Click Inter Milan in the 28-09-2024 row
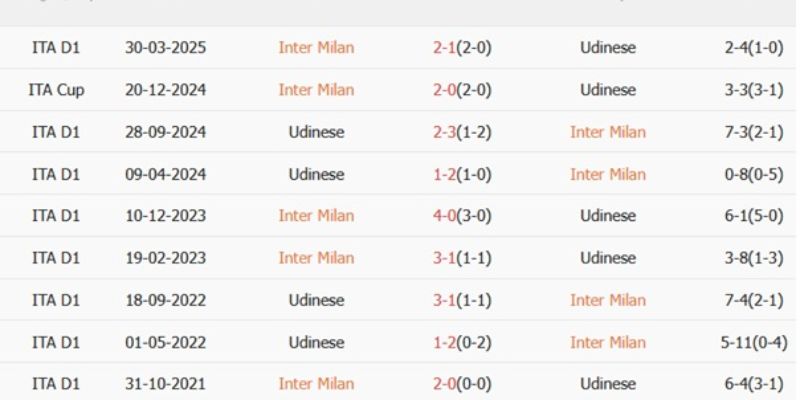800x400 pixels. (x=607, y=132)
